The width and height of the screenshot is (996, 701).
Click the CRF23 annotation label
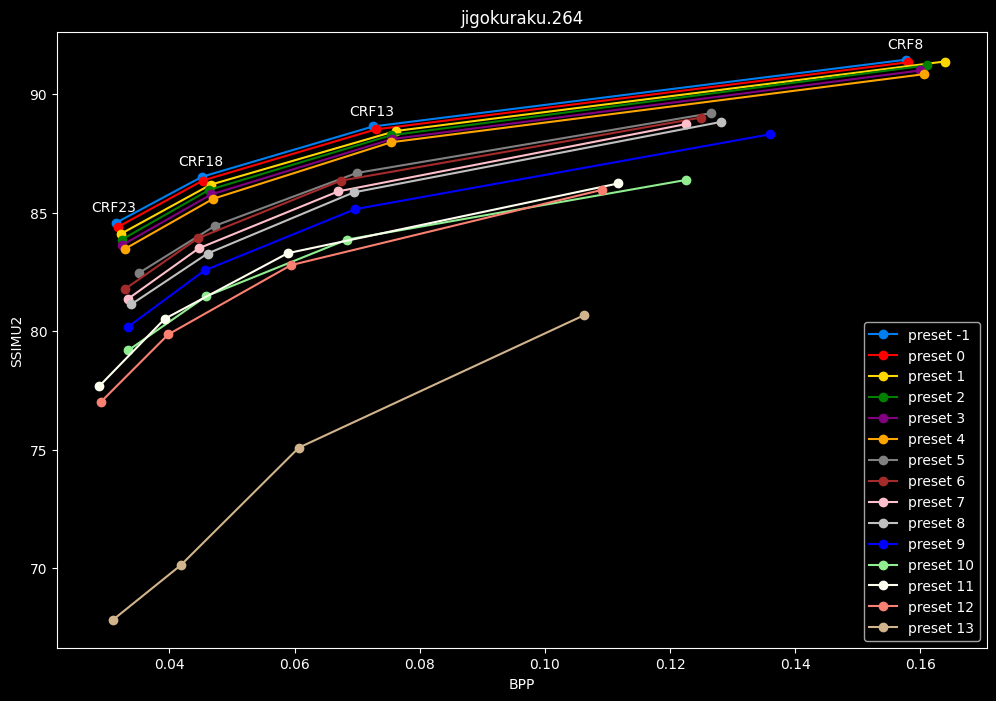pyautogui.click(x=114, y=208)
